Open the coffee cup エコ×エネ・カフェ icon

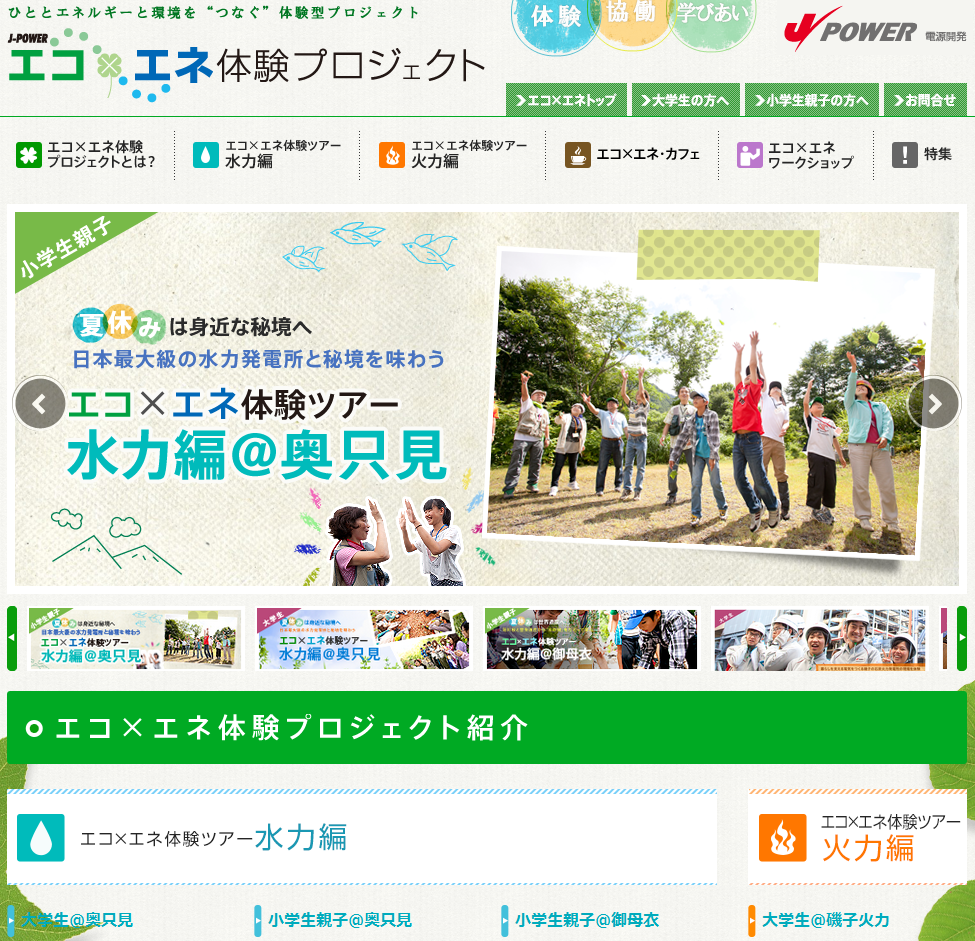pyautogui.click(x=577, y=155)
